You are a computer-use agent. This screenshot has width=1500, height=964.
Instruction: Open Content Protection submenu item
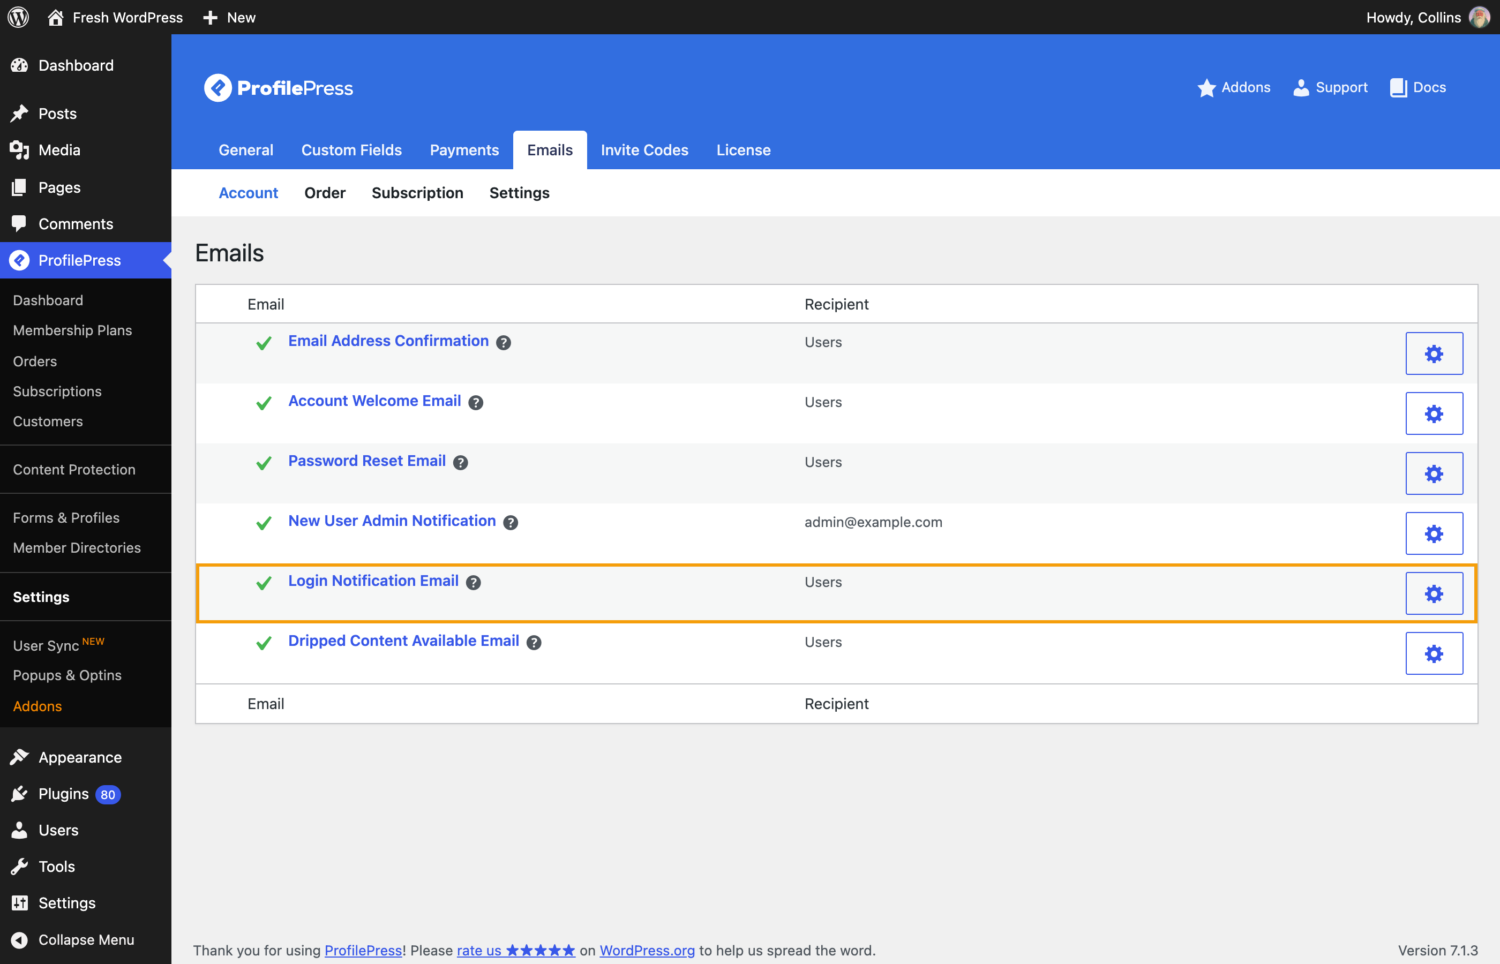(74, 469)
